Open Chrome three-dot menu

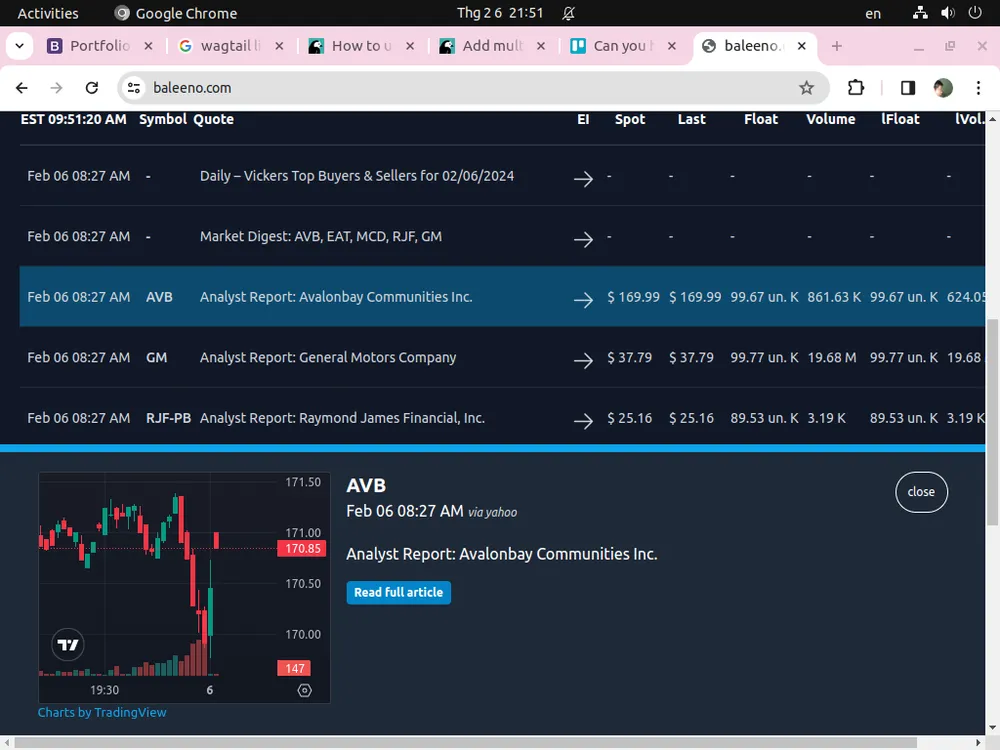[978, 88]
